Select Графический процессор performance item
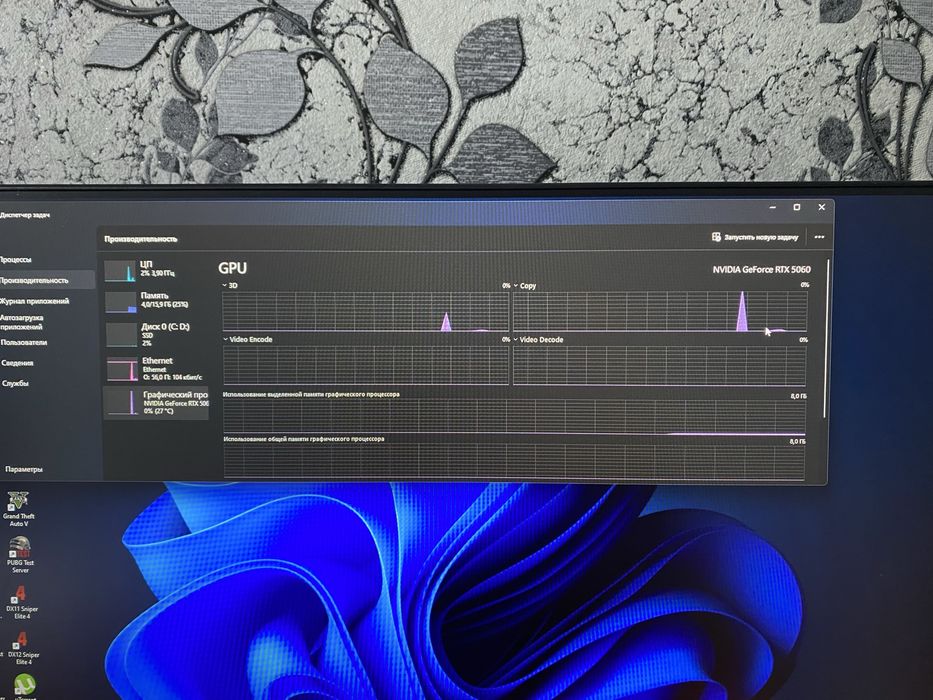This screenshot has width=933, height=700. [156, 402]
